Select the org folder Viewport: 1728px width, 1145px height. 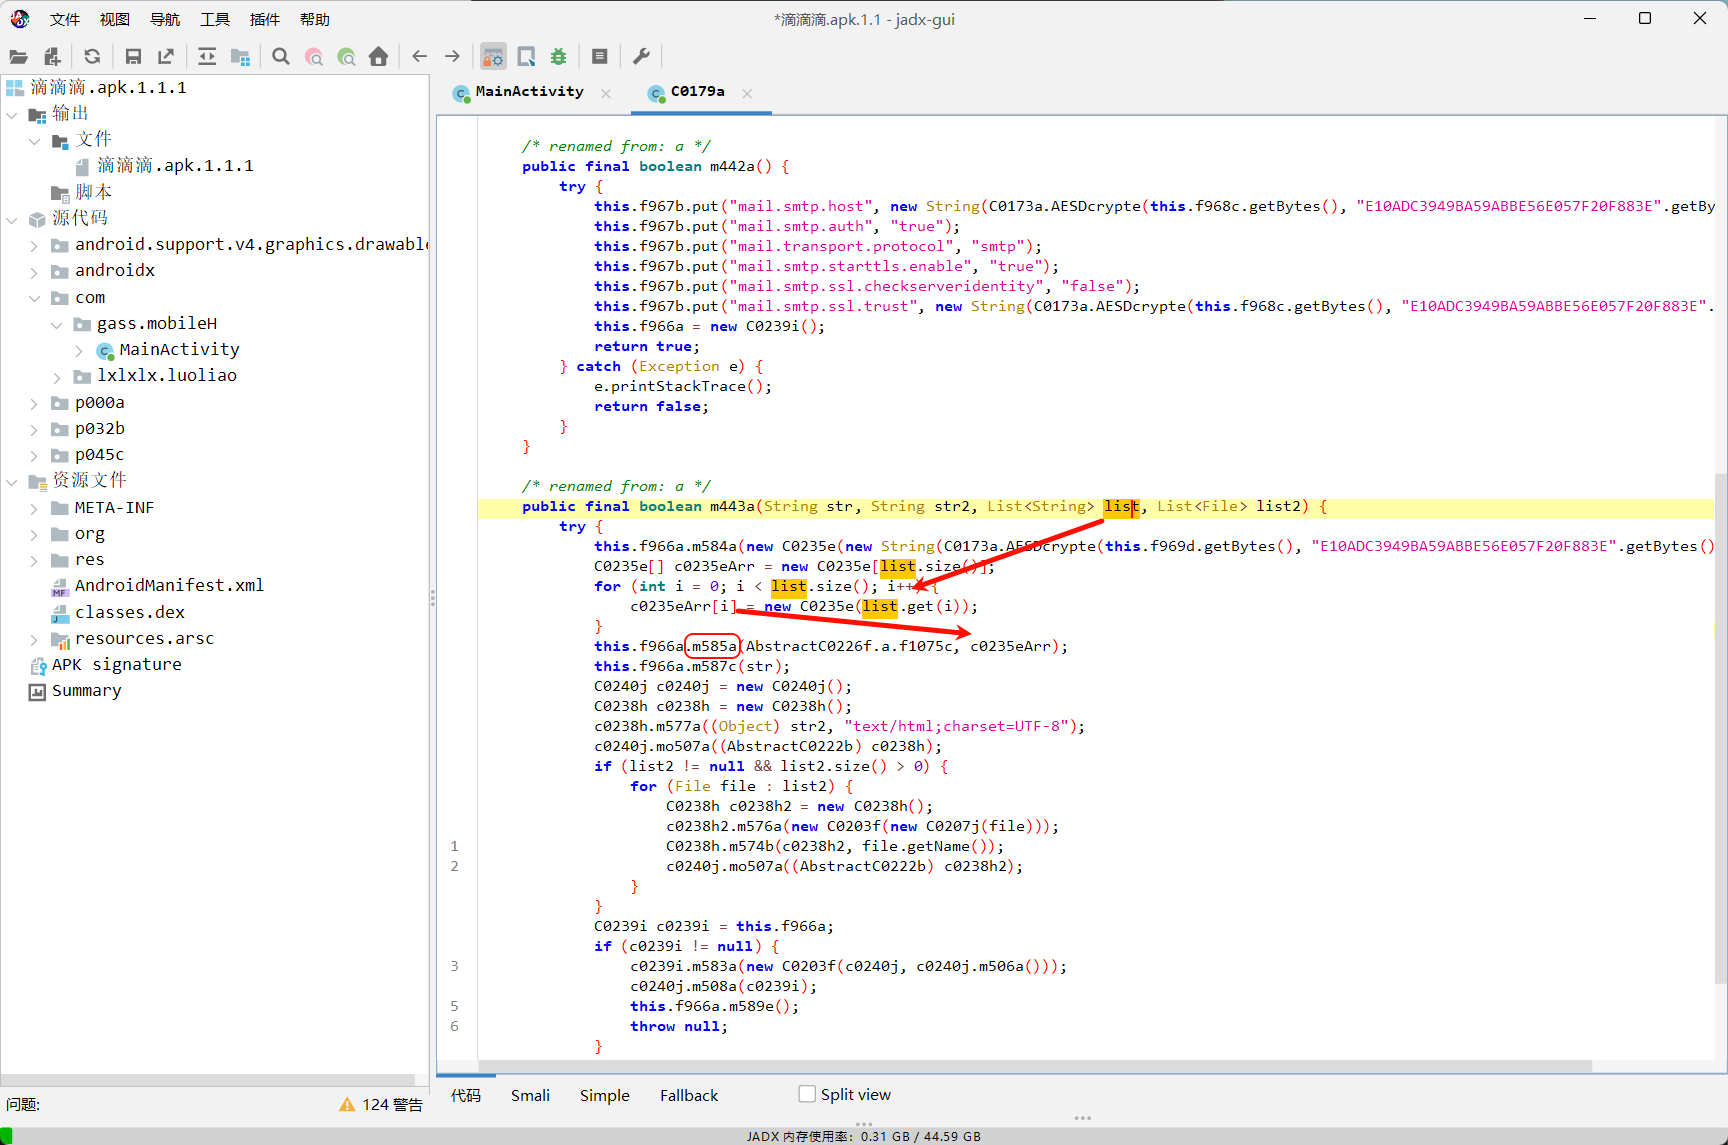[x=89, y=534]
